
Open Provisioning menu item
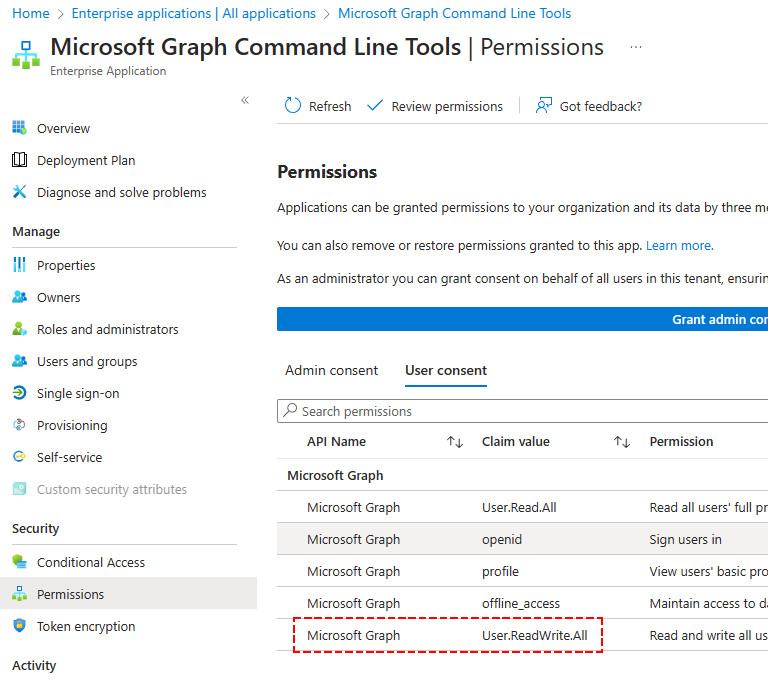click(x=72, y=425)
